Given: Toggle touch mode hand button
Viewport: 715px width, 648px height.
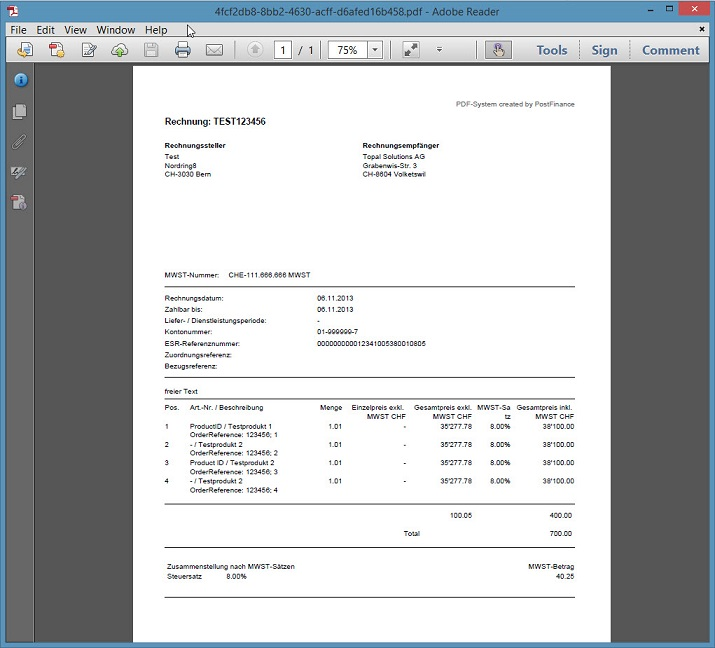Looking at the screenshot, I should (x=496, y=50).
